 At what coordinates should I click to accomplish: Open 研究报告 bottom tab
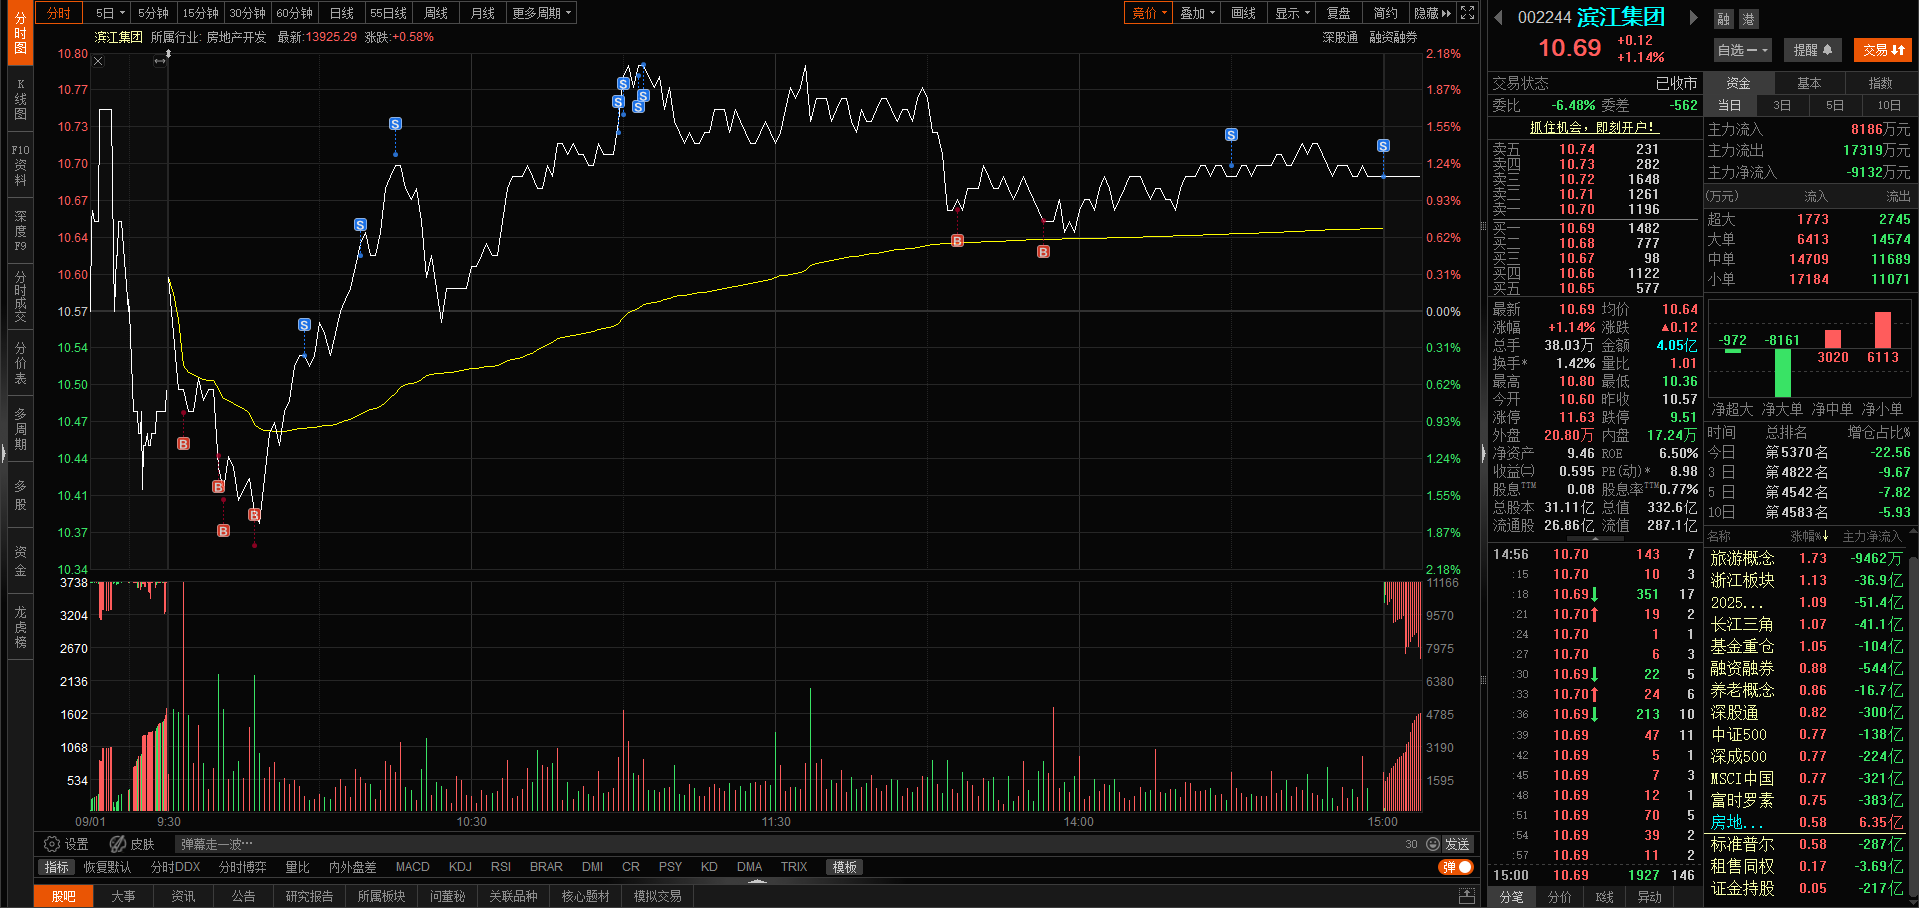[x=309, y=896]
